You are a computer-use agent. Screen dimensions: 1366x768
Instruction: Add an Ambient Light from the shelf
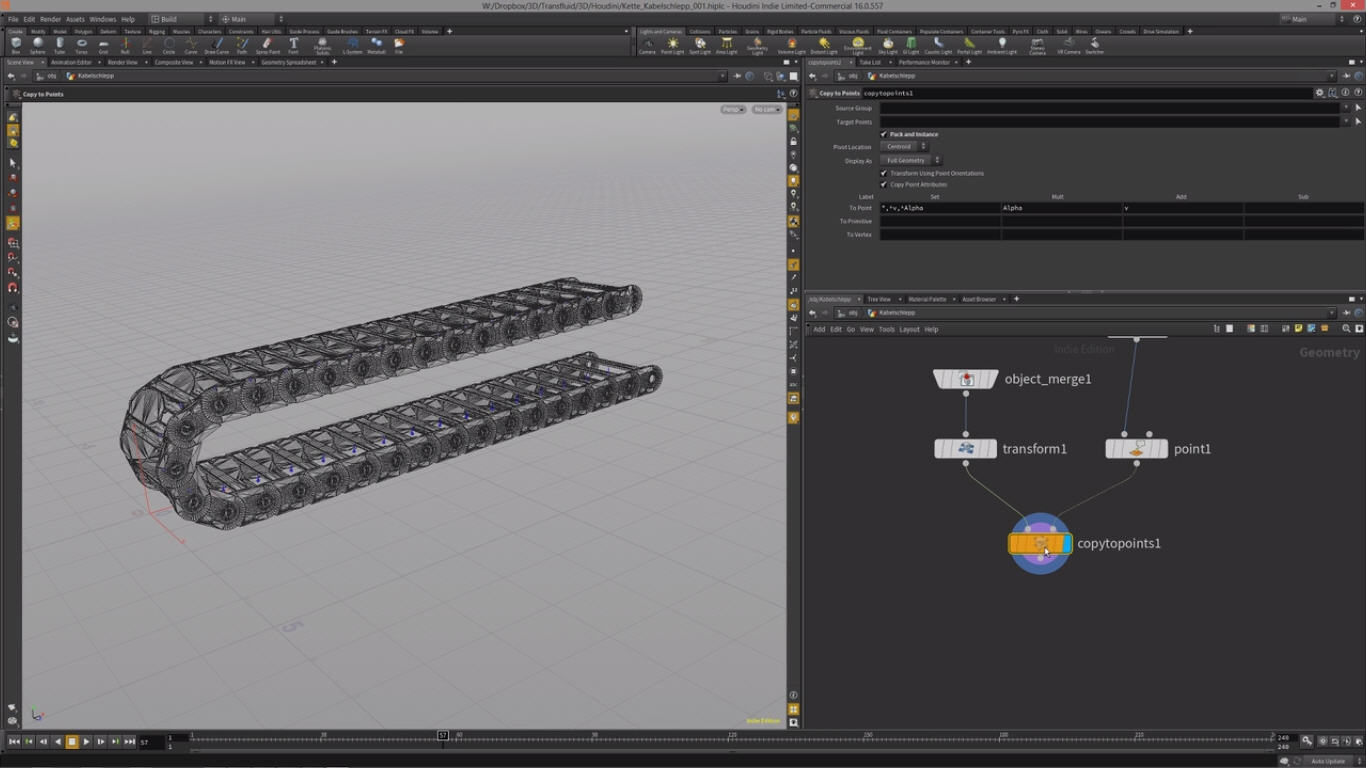pos(1001,45)
